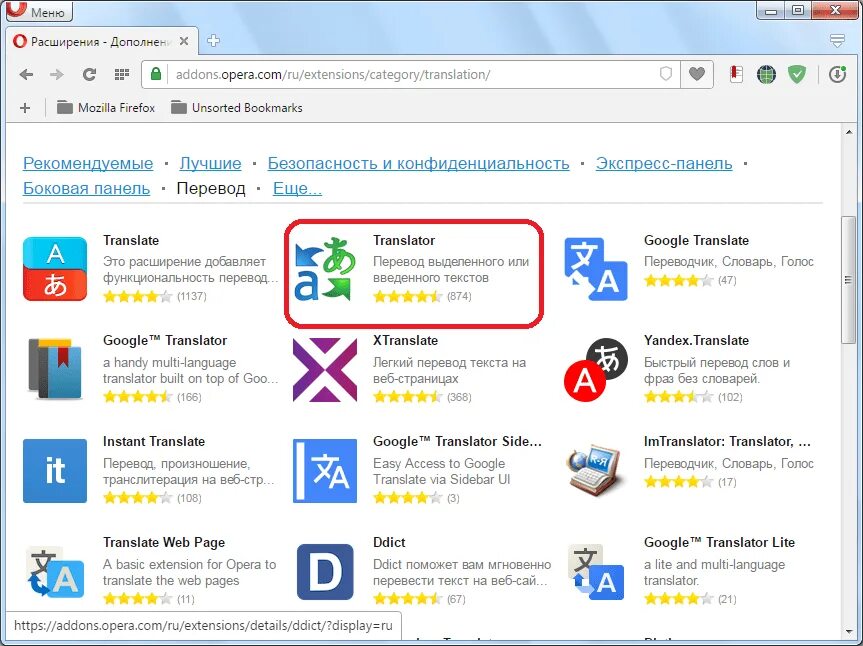
Task: Click the page vertical scrollbar thumb
Action: [x=848, y=280]
